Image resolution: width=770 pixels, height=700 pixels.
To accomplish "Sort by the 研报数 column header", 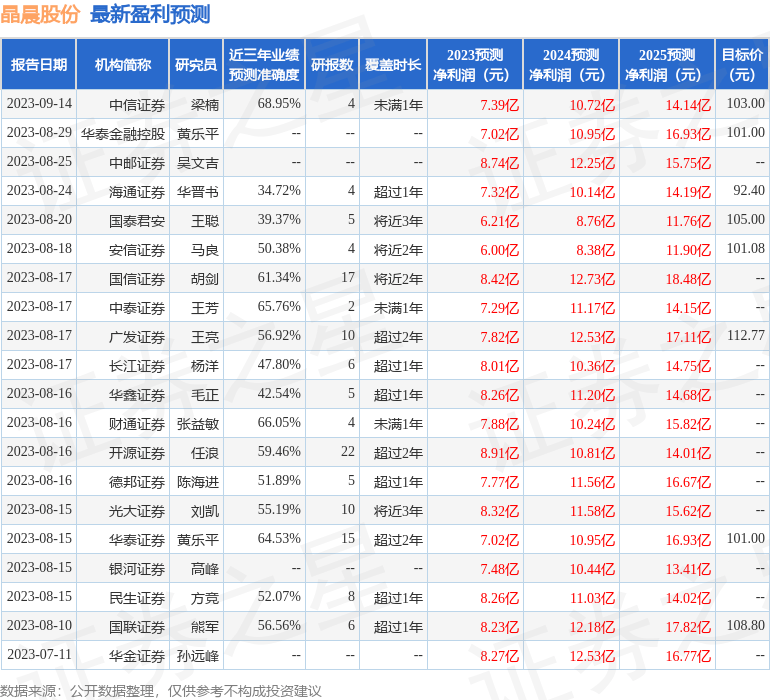I will click(332, 65).
